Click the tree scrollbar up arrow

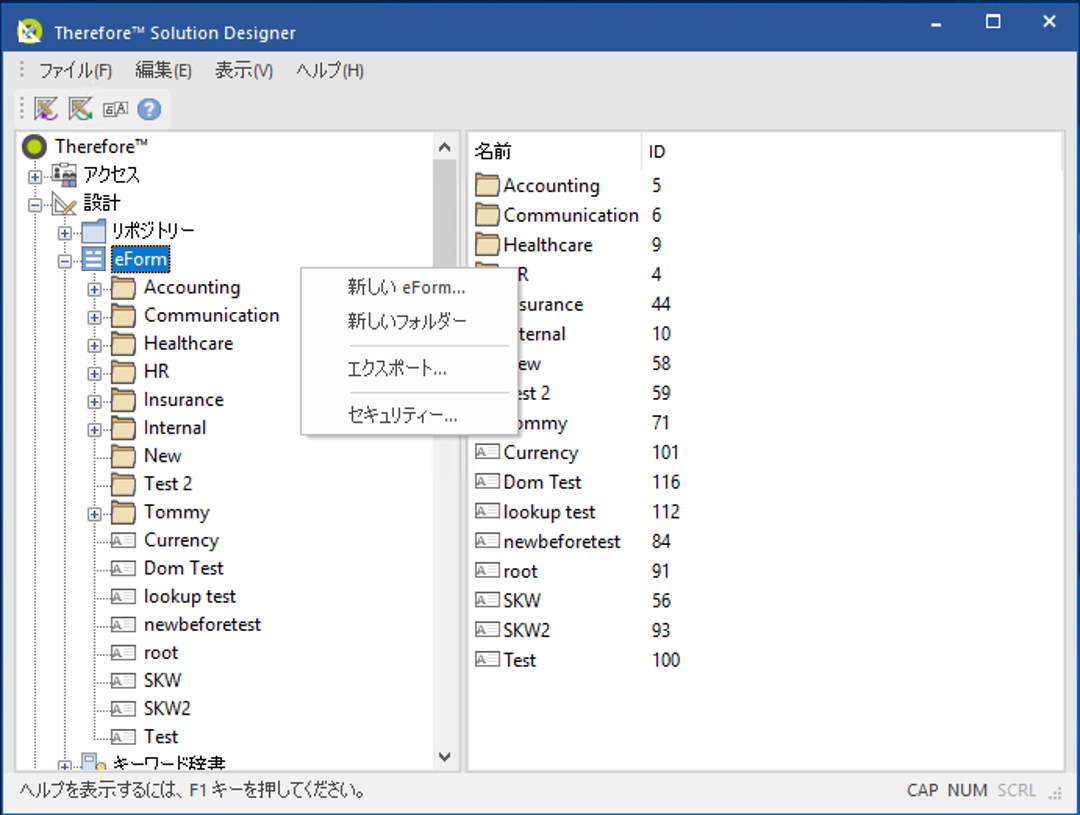pos(445,147)
